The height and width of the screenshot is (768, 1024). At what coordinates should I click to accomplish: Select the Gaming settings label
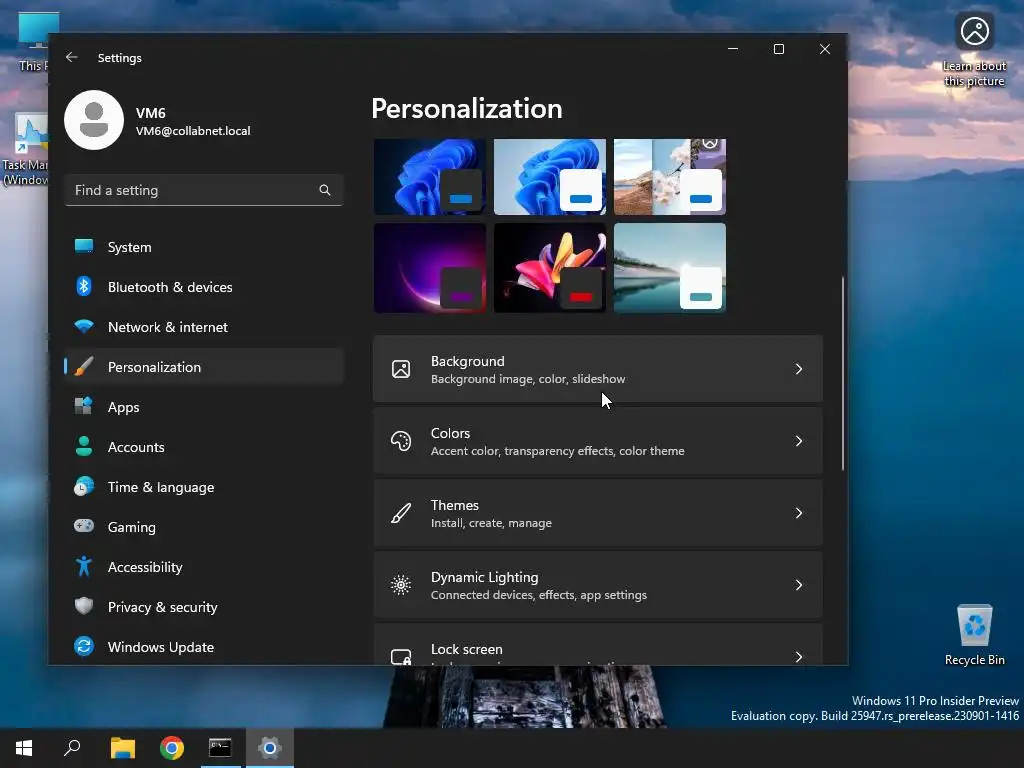[x=131, y=527]
